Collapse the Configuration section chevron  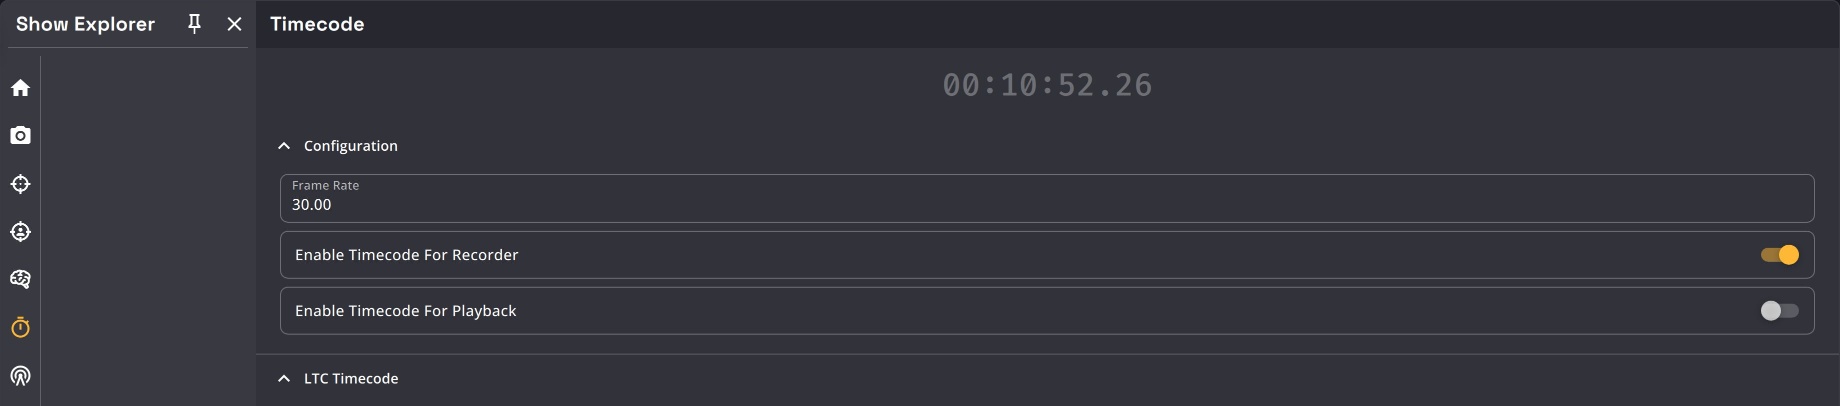284,146
